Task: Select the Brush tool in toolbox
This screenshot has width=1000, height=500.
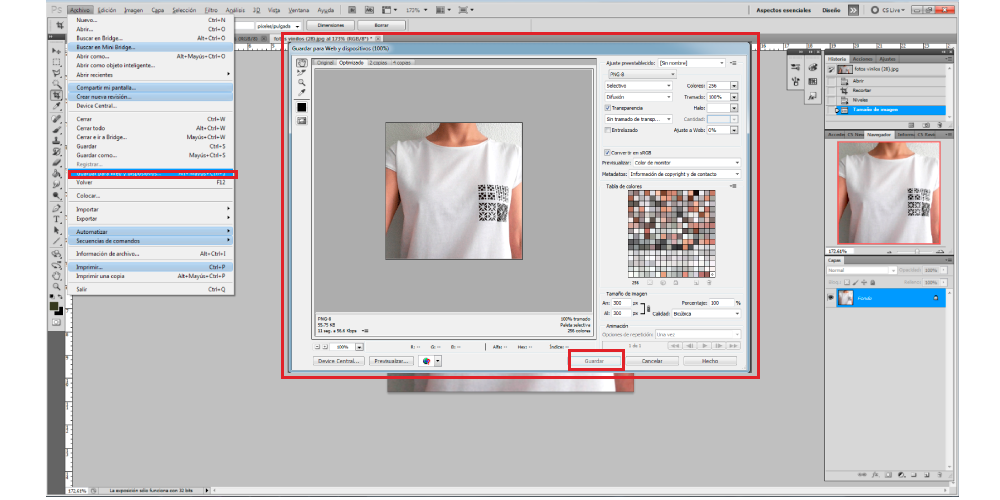Action: click(x=57, y=129)
